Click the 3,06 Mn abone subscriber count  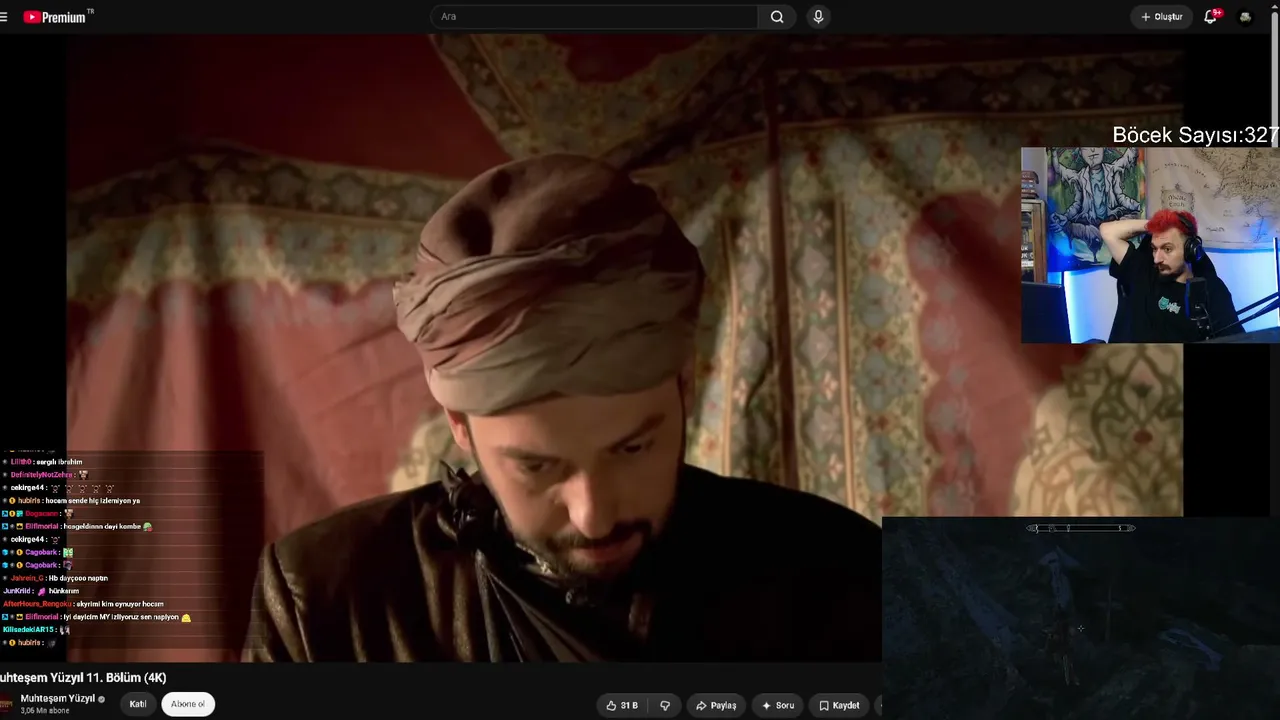[45, 711]
